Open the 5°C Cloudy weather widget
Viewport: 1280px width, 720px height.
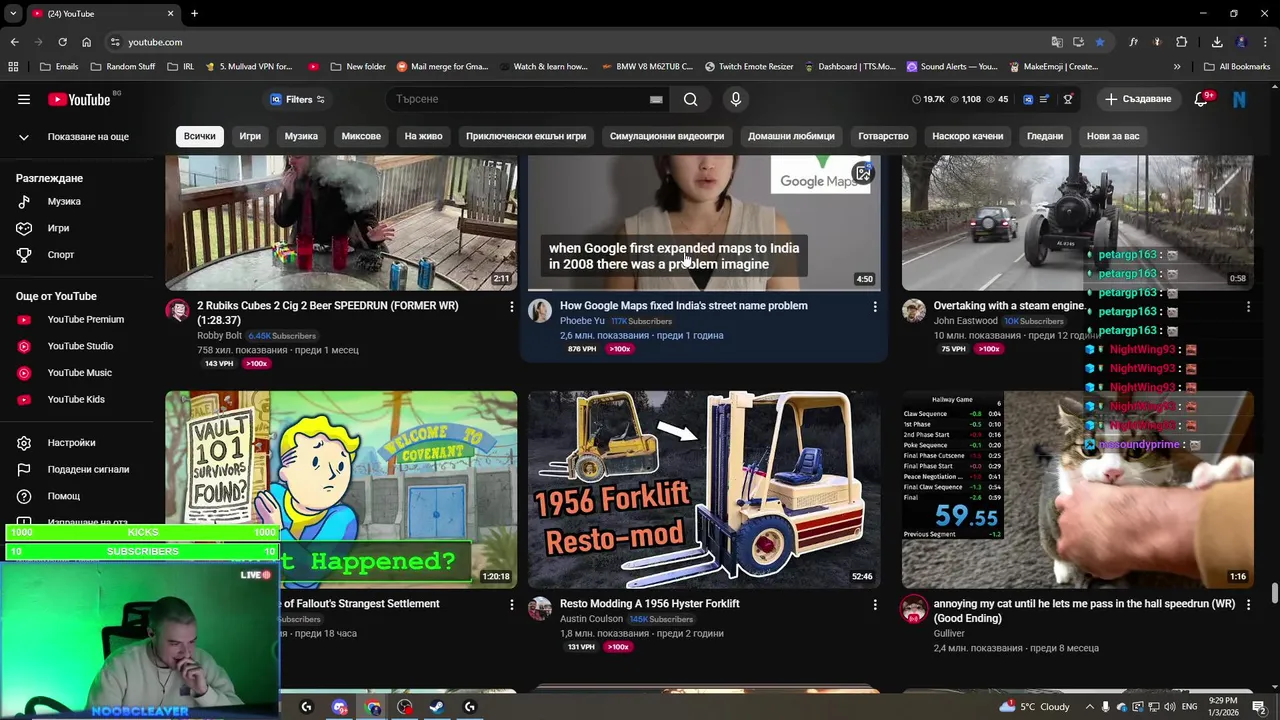1034,707
